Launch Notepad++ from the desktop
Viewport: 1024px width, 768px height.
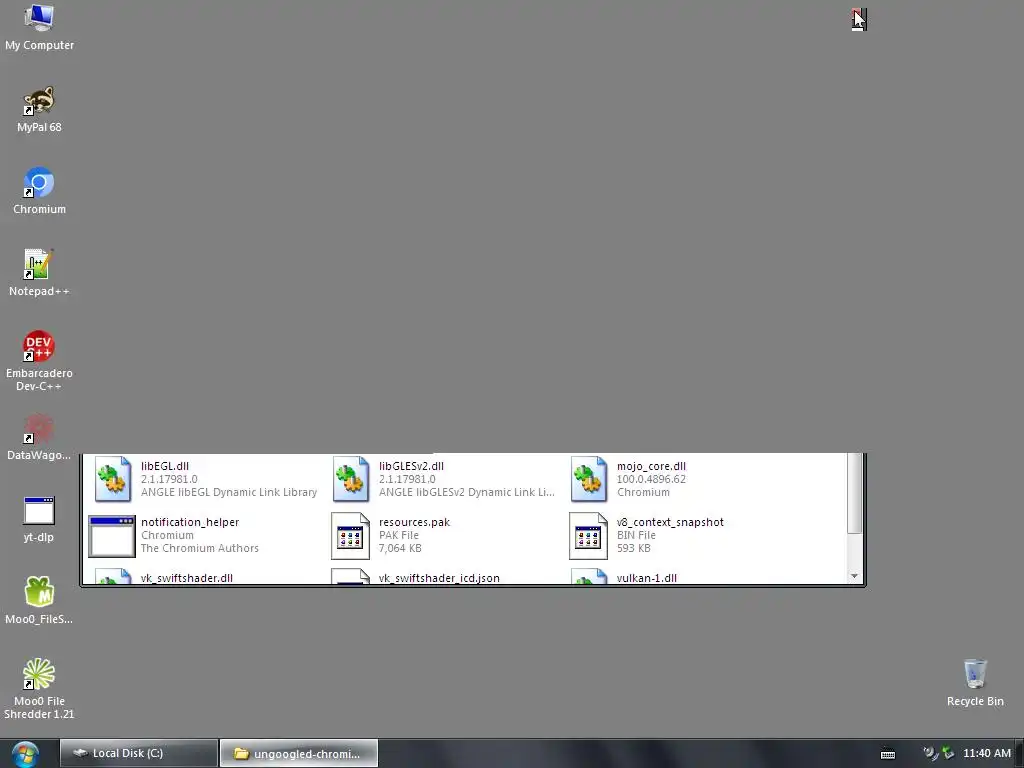coord(39,273)
